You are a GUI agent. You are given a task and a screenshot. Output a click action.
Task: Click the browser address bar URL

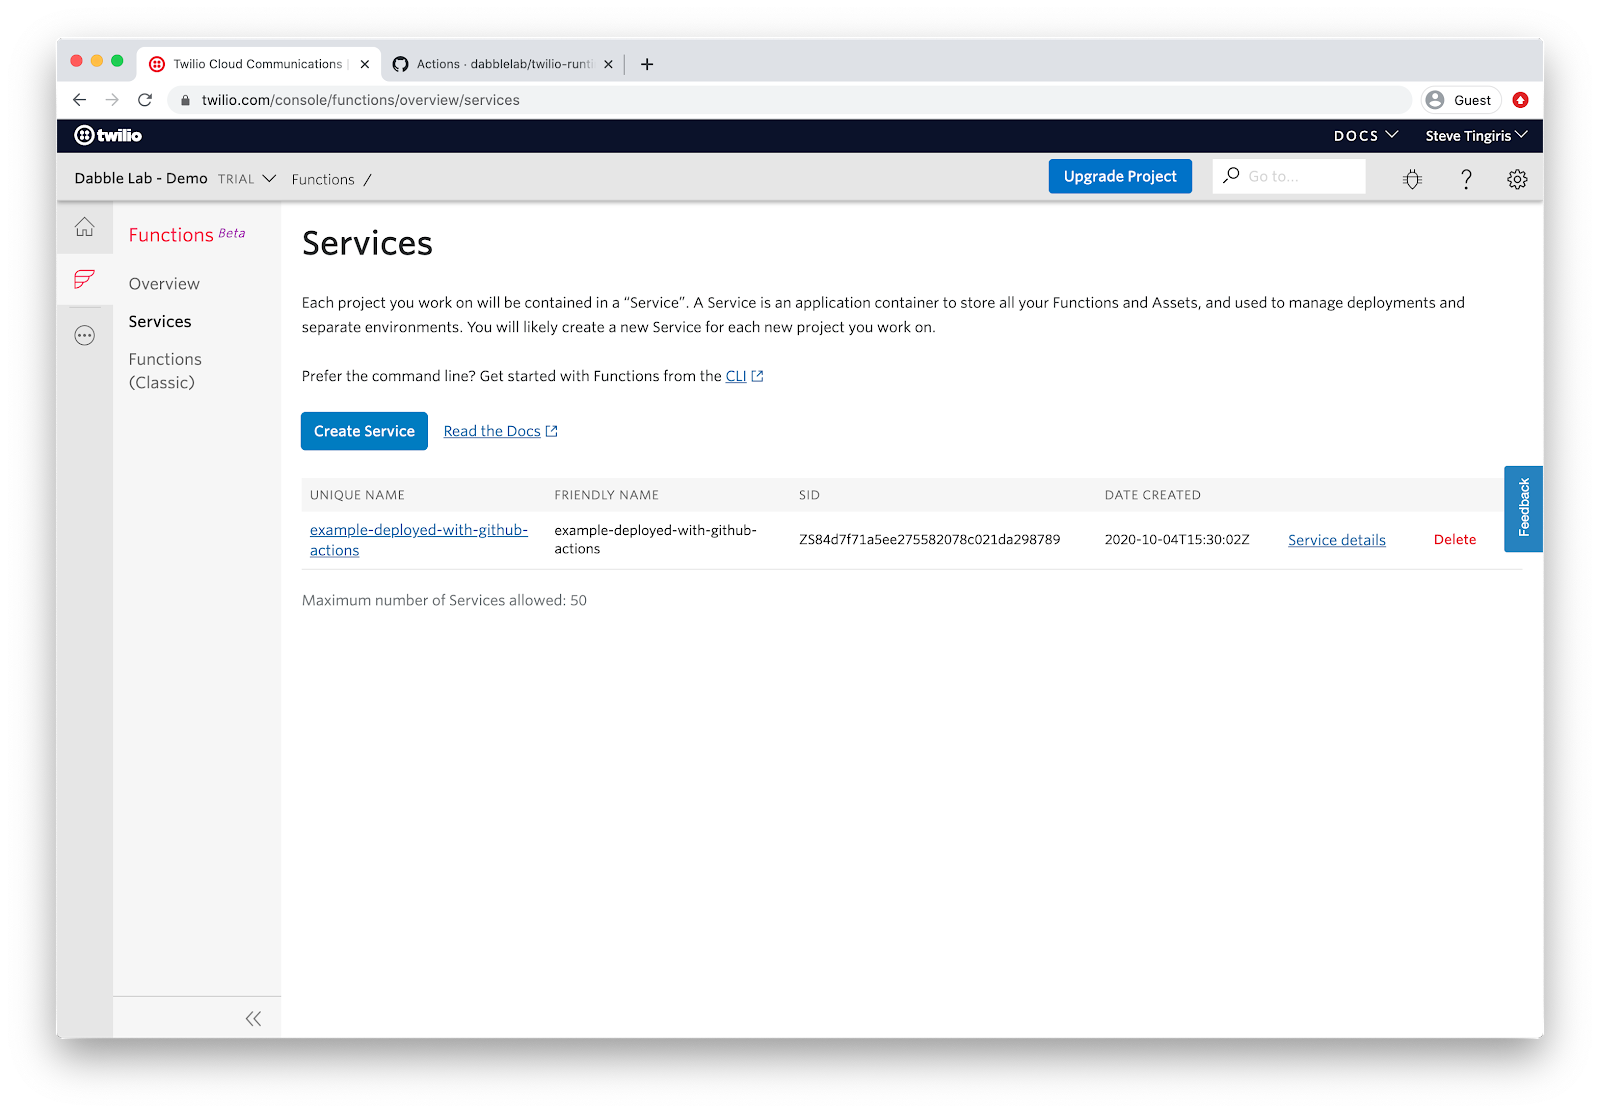[361, 100]
